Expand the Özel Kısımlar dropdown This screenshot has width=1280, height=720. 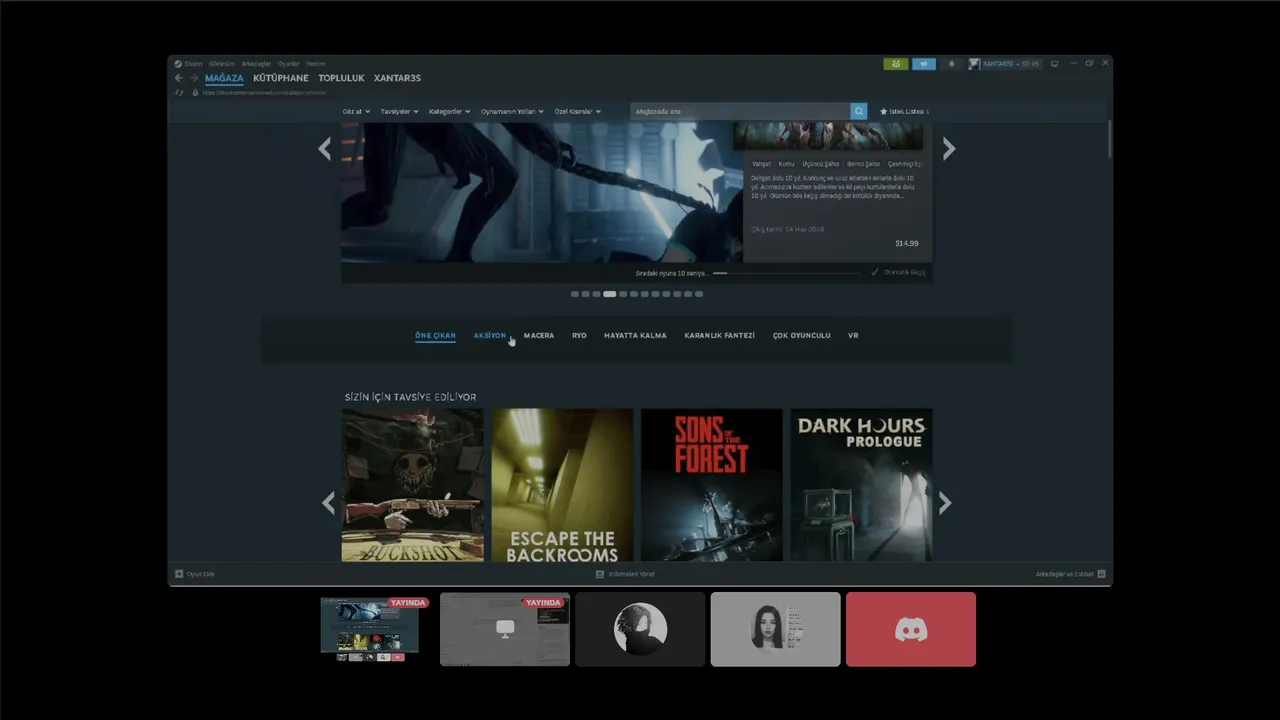577,111
